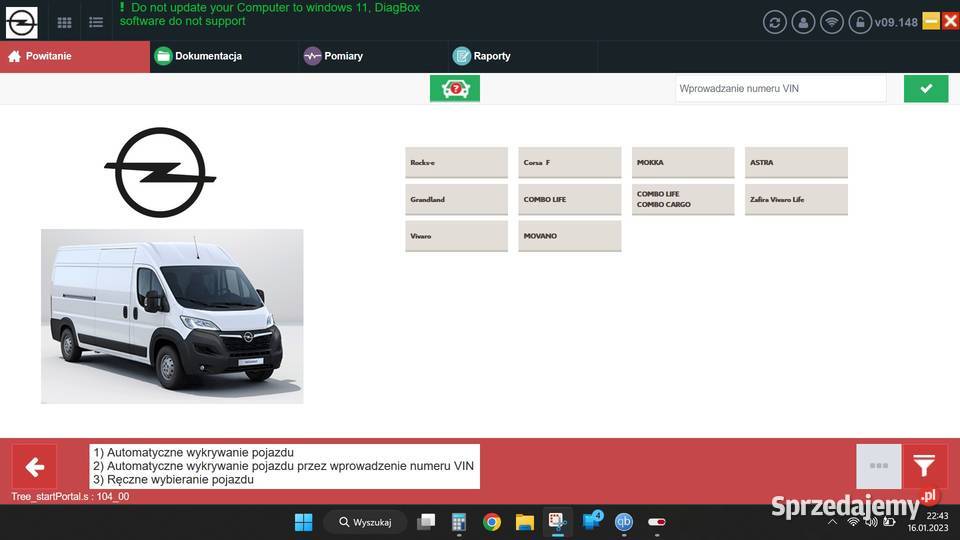Select the COMBO LIFE vehicle button
960x540 pixels.
click(569, 200)
